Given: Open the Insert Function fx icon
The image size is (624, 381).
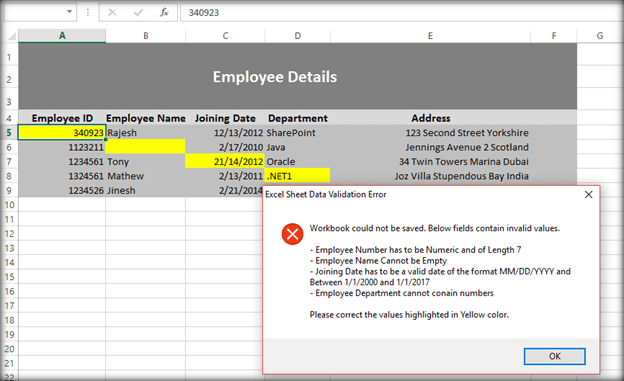Looking at the screenshot, I should coord(164,13).
